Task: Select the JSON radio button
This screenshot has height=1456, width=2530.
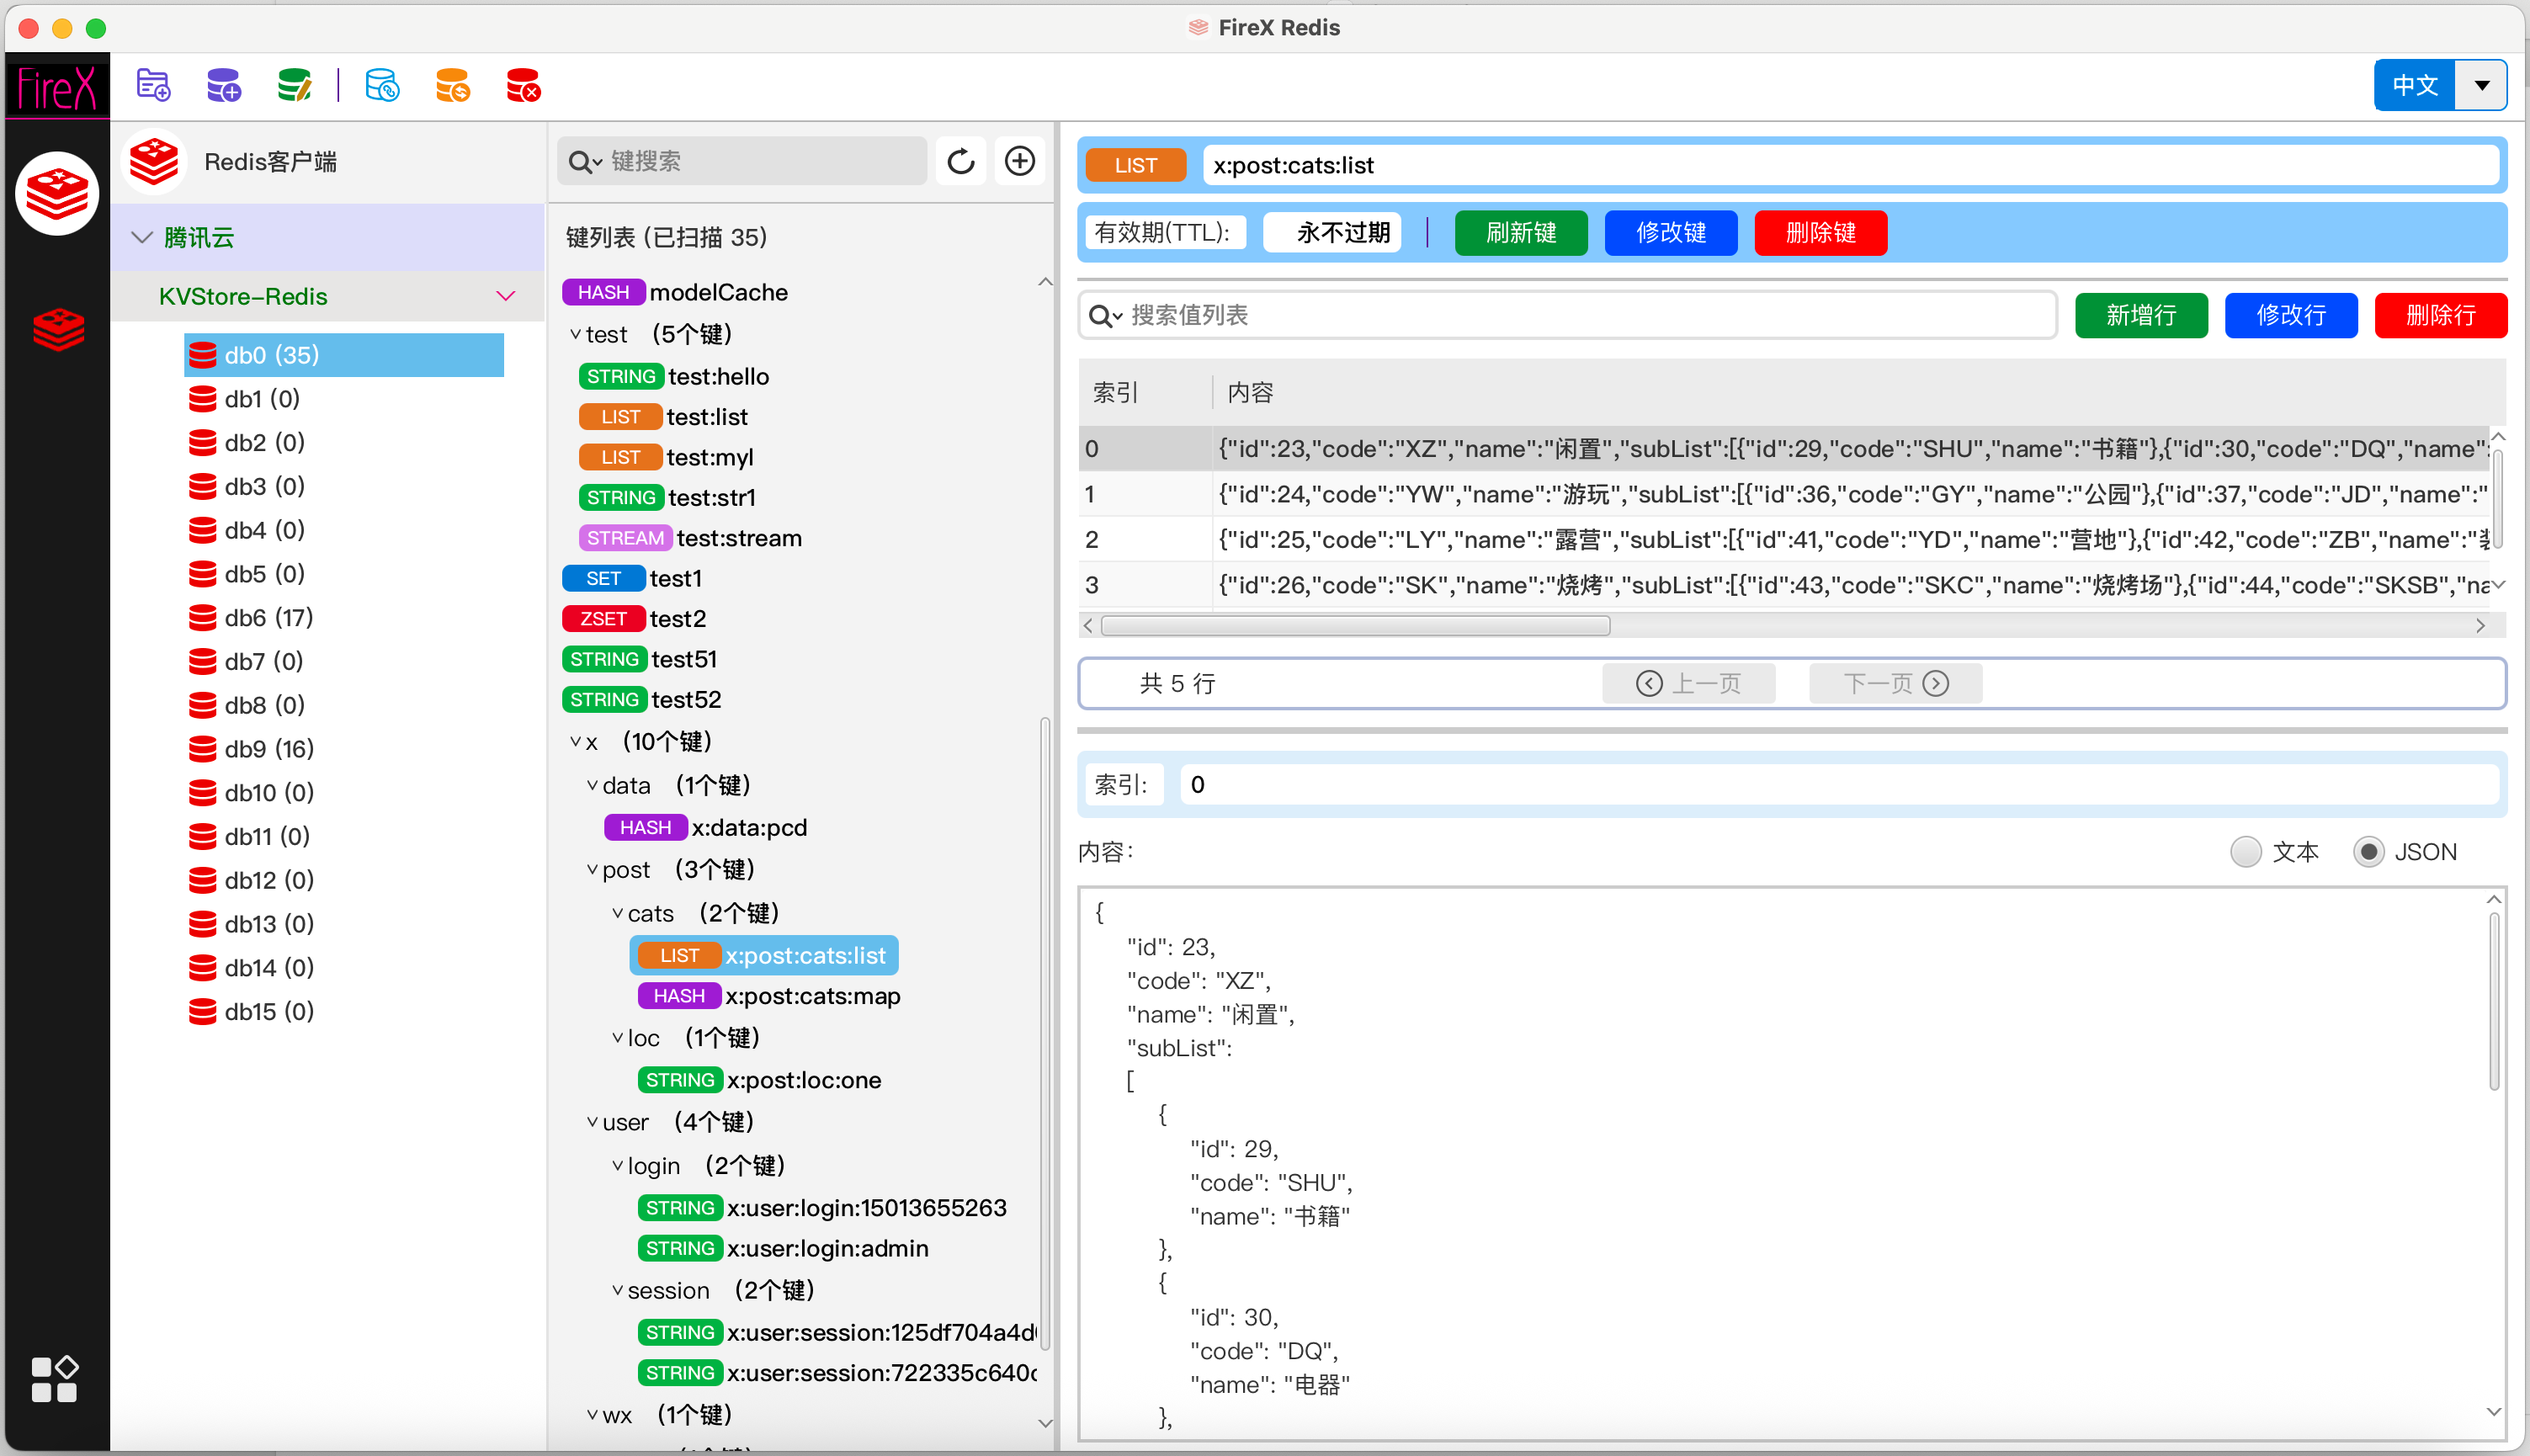Action: click(2368, 852)
